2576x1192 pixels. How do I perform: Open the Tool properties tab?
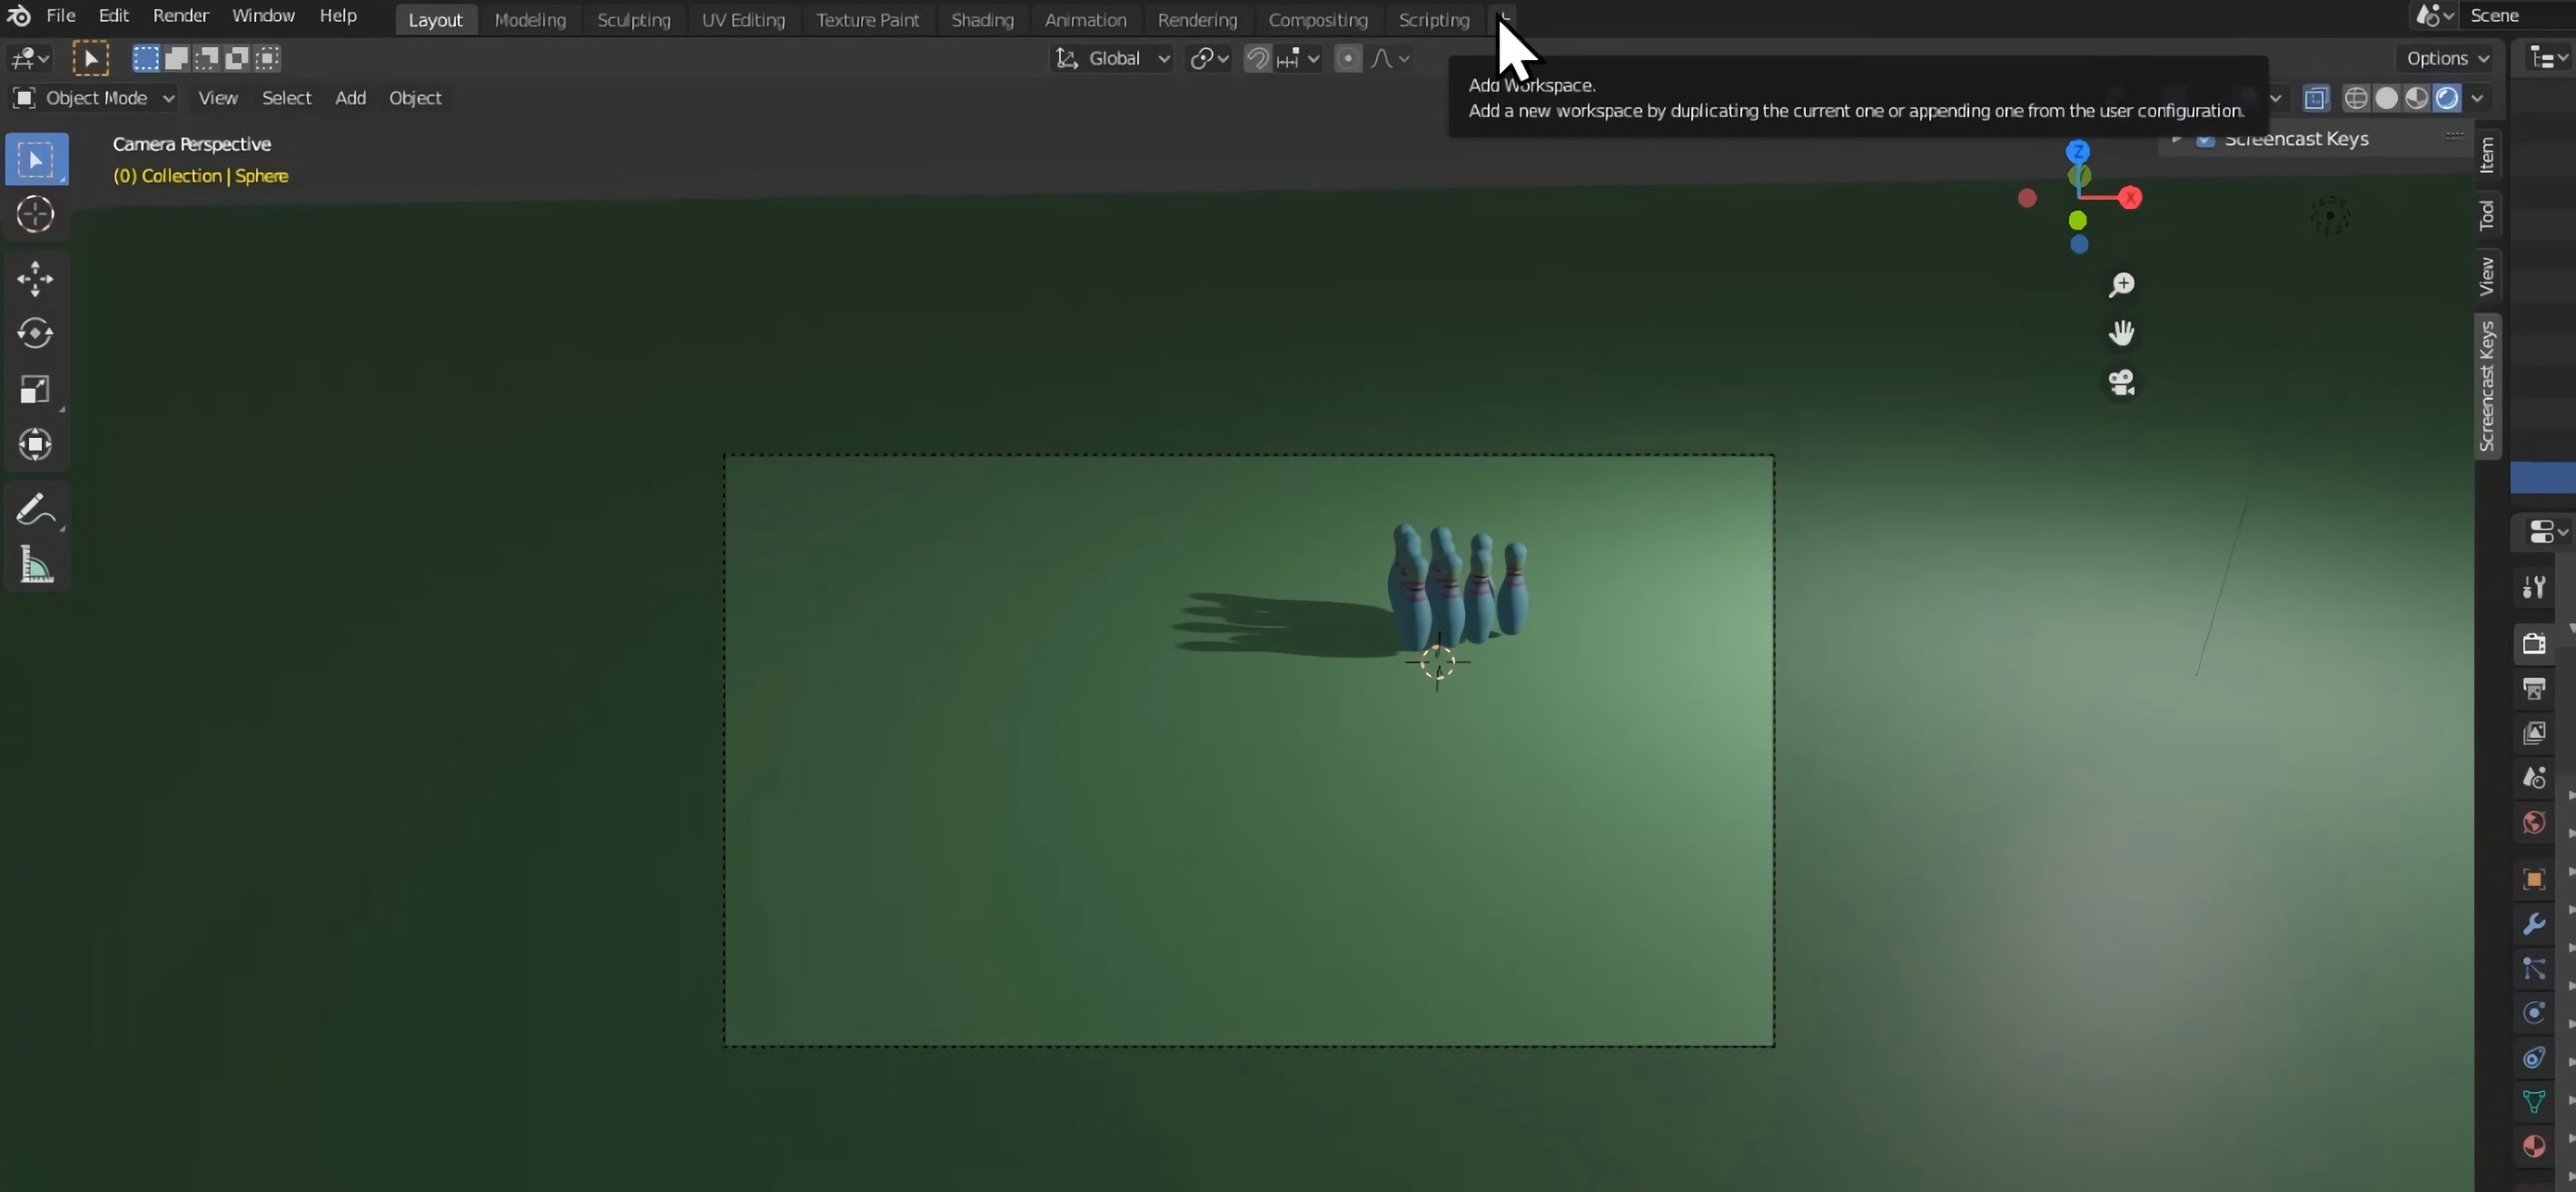coord(2533,587)
